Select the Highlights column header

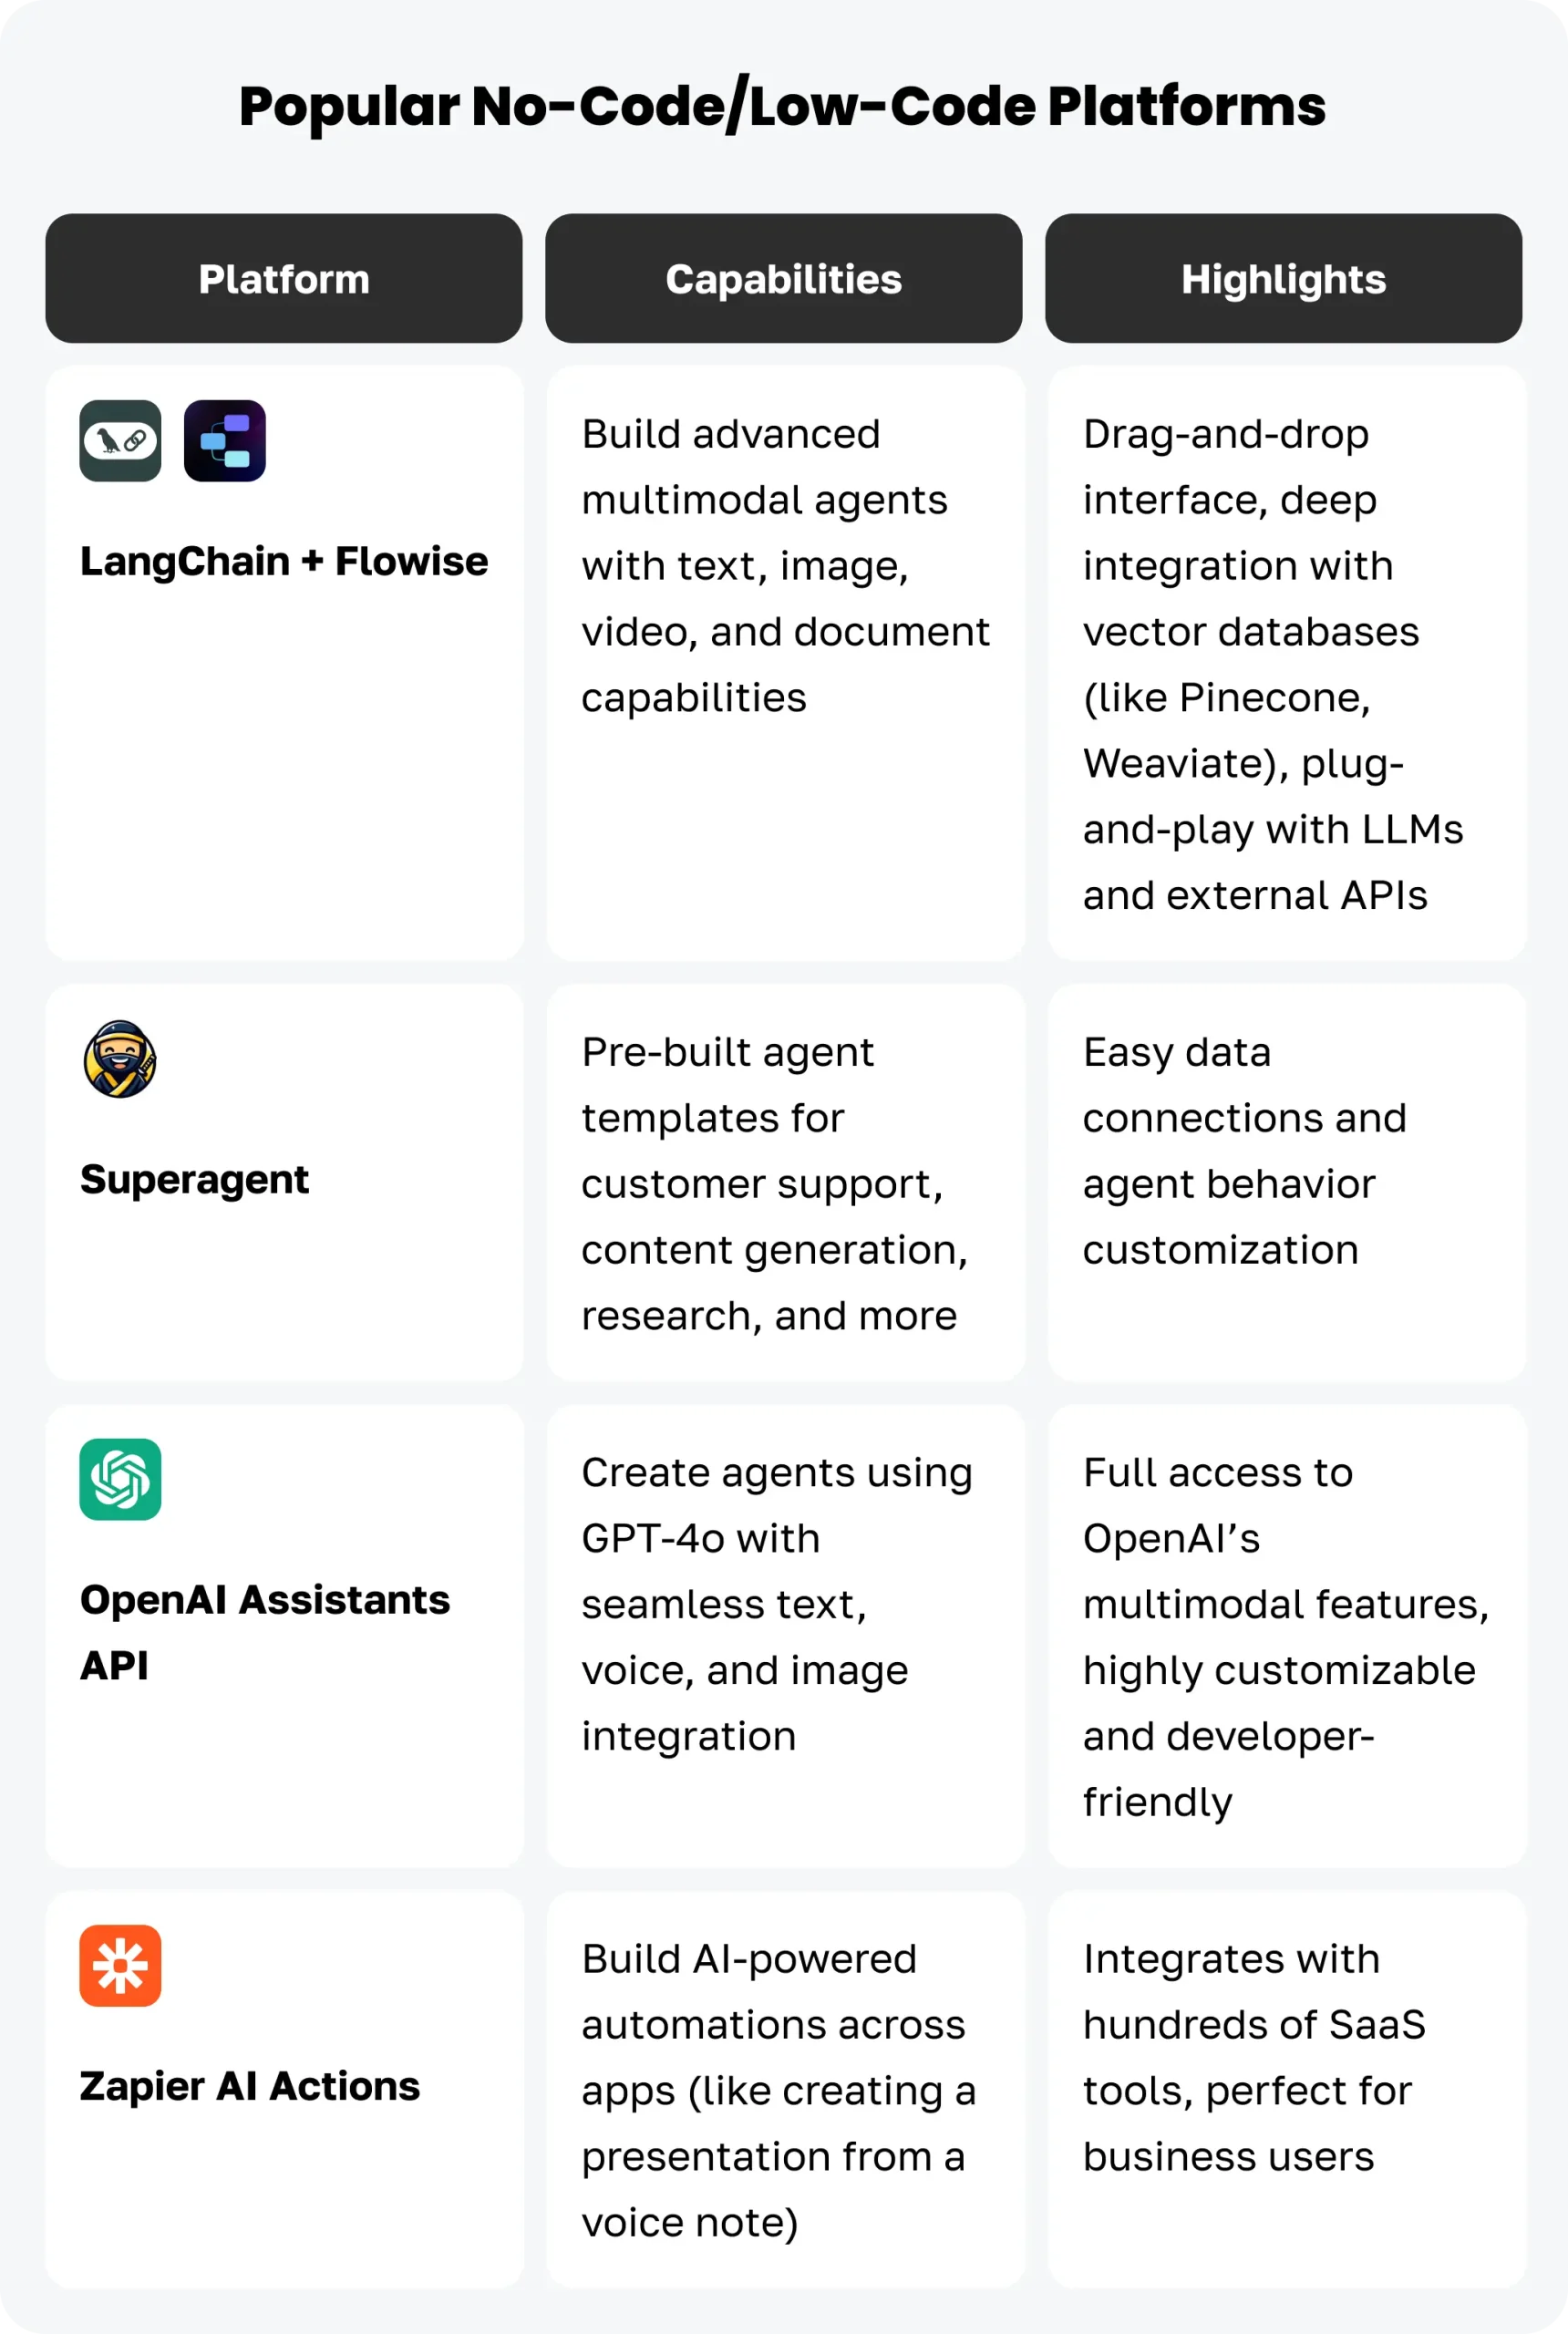(x=1283, y=279)
